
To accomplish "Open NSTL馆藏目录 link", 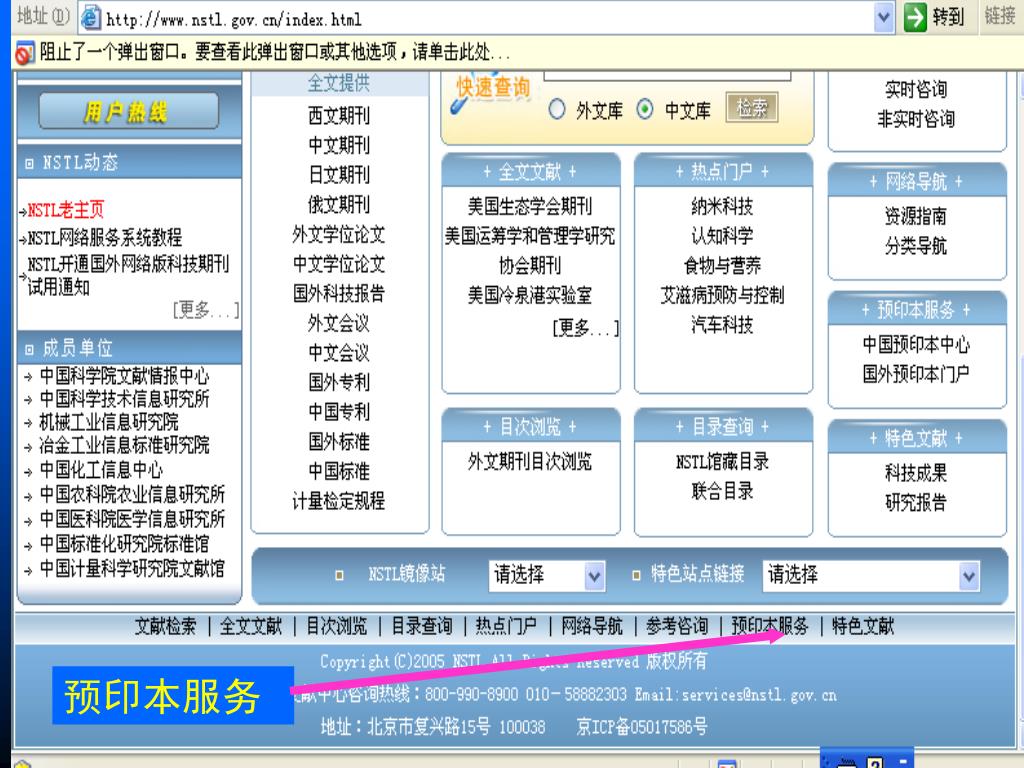I will coord(722,462).
